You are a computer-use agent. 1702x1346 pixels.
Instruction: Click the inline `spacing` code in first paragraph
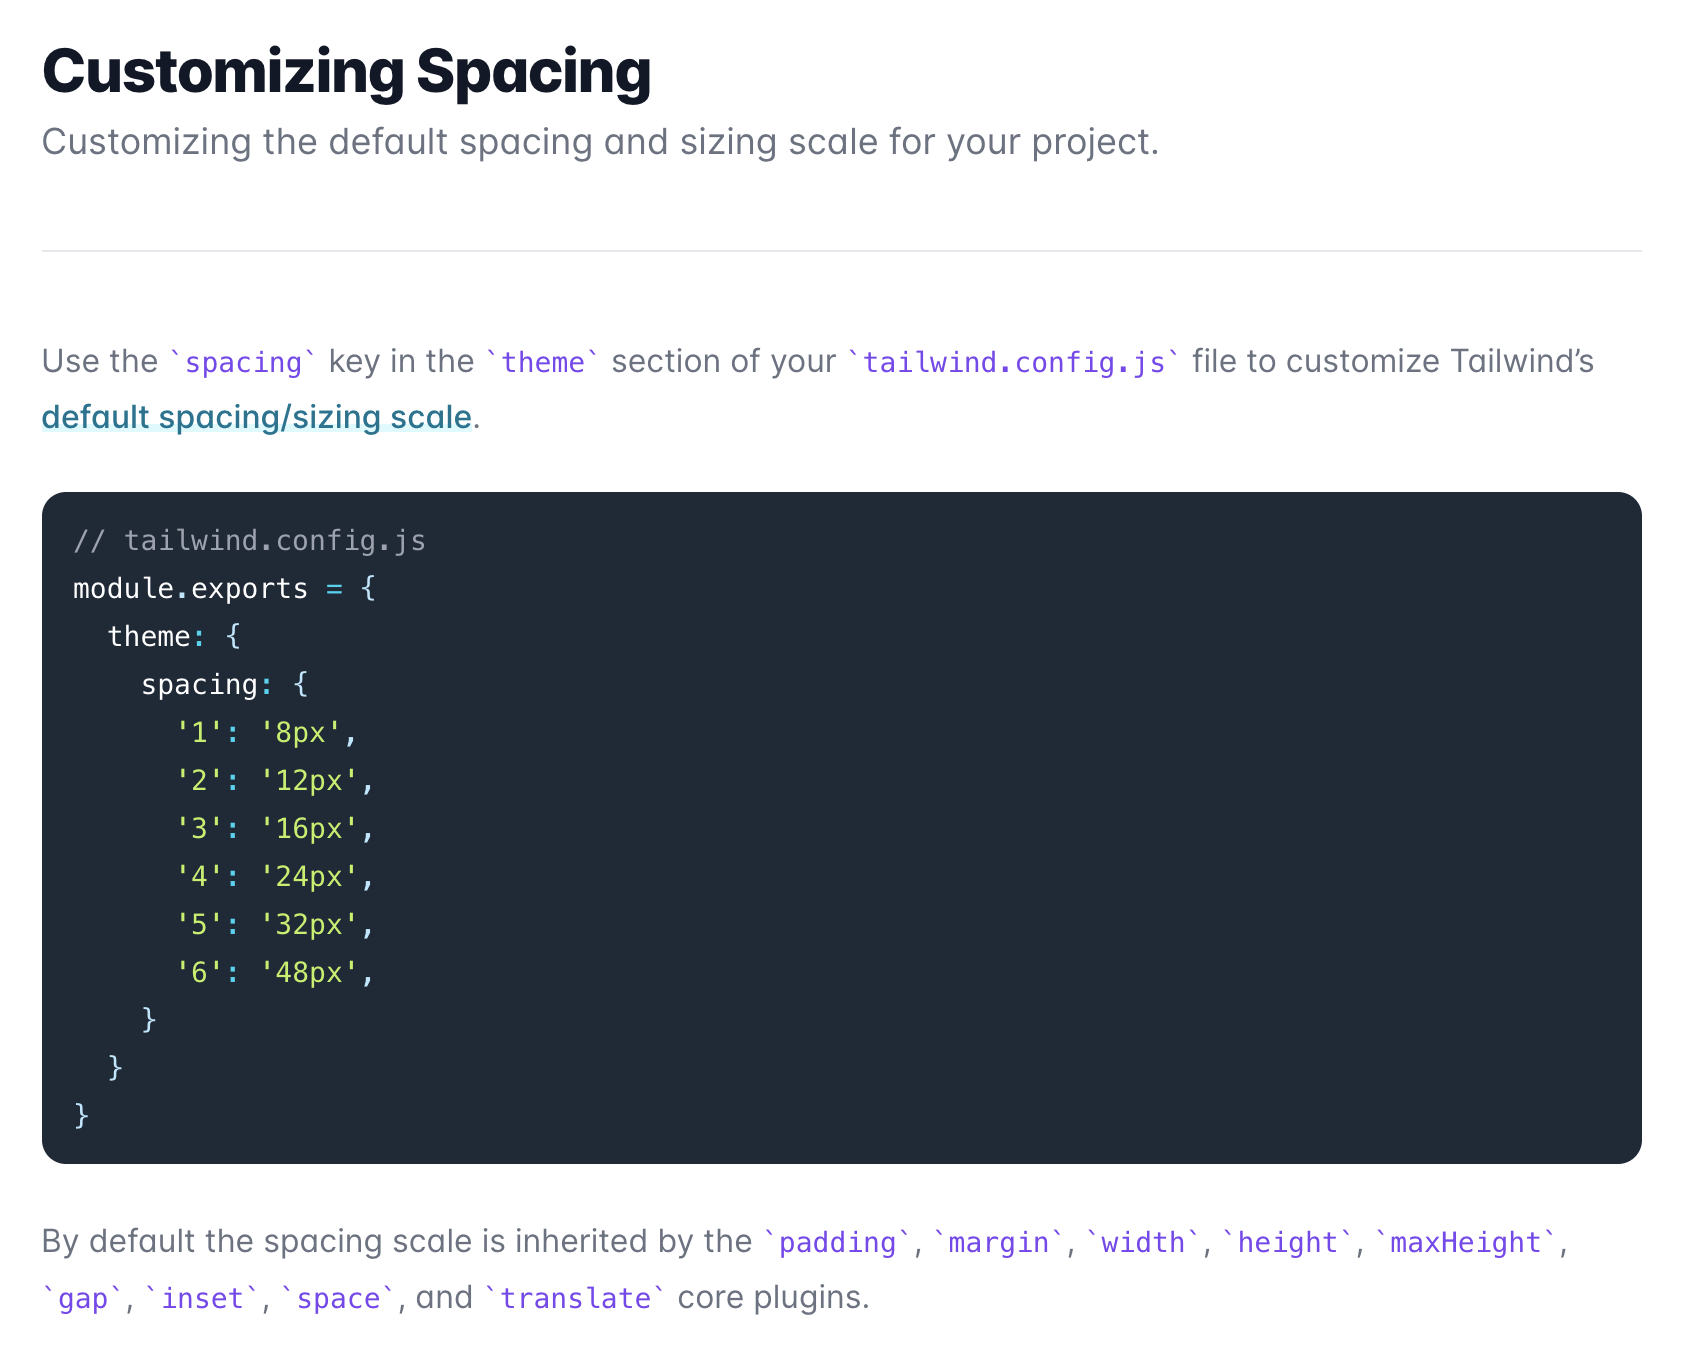click(243, 362)
